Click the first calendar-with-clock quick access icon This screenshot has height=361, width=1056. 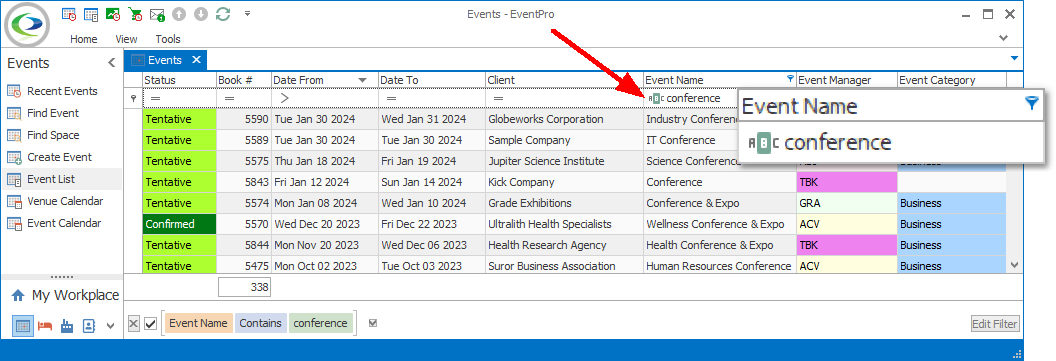click(68, 13)
